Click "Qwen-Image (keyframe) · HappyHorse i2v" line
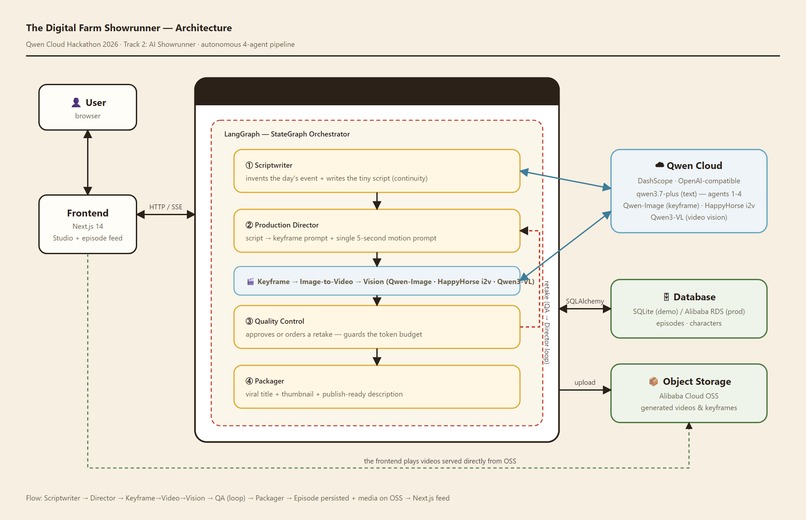This screenshot has height=520, width=806. [689, 206]
